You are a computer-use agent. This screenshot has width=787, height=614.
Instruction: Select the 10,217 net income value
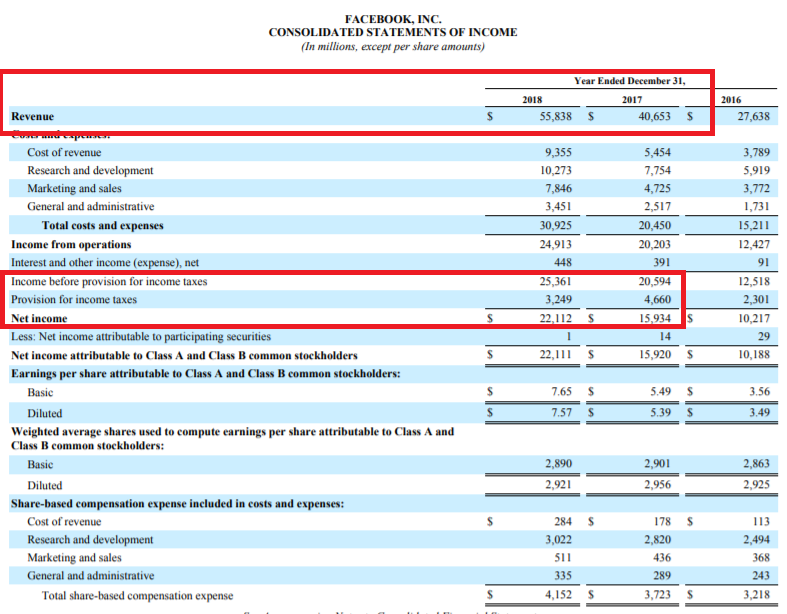pos(754,319)
